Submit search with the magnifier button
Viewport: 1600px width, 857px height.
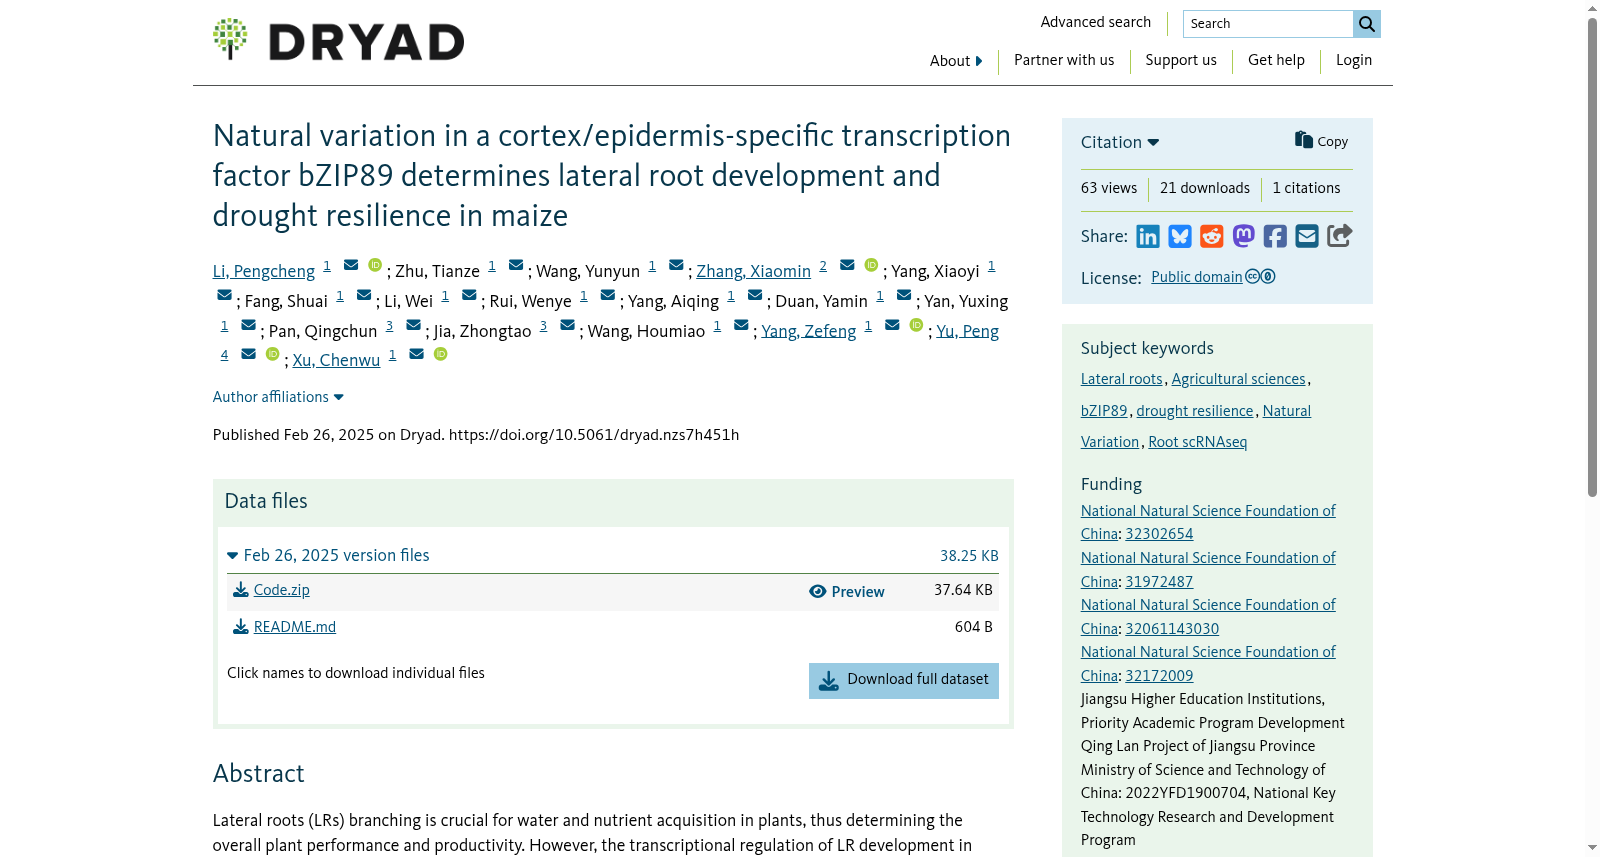pyautogui.click(x=1367, y=24)
